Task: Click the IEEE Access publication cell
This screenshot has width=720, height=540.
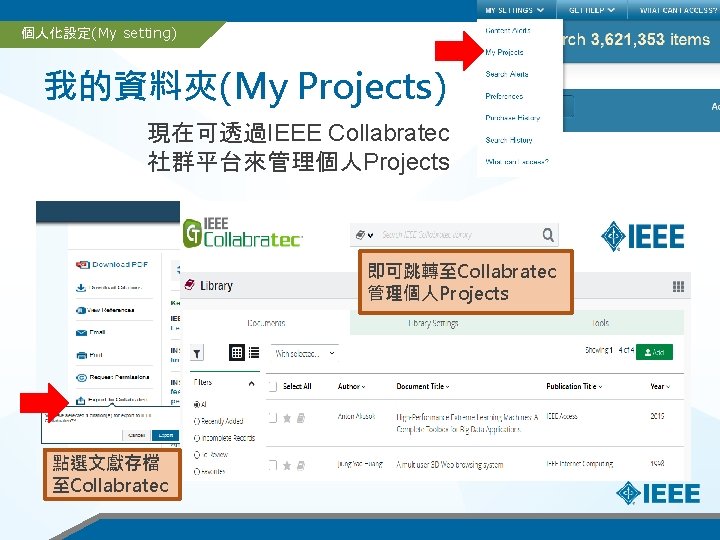Action: [562, 416]
